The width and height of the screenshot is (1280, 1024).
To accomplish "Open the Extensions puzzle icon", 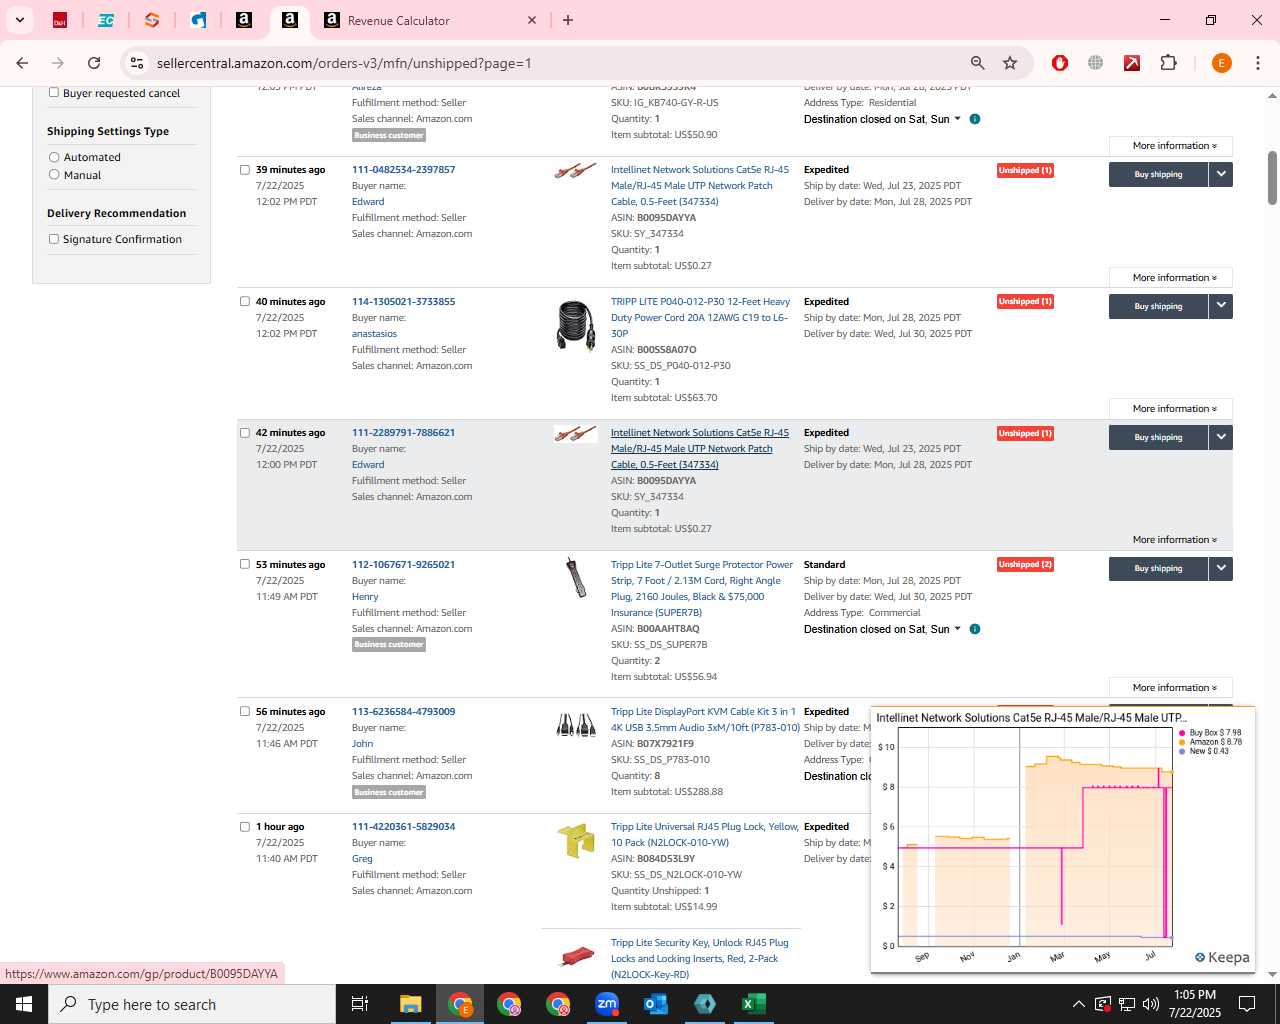I will (1168, 63).
